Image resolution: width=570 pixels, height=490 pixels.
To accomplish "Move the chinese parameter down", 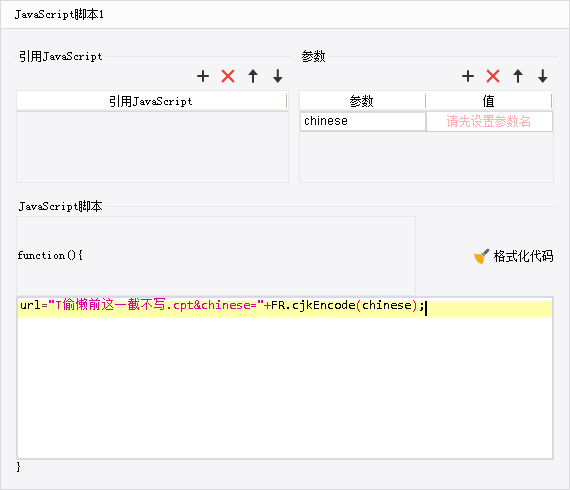I will point(543,76).
